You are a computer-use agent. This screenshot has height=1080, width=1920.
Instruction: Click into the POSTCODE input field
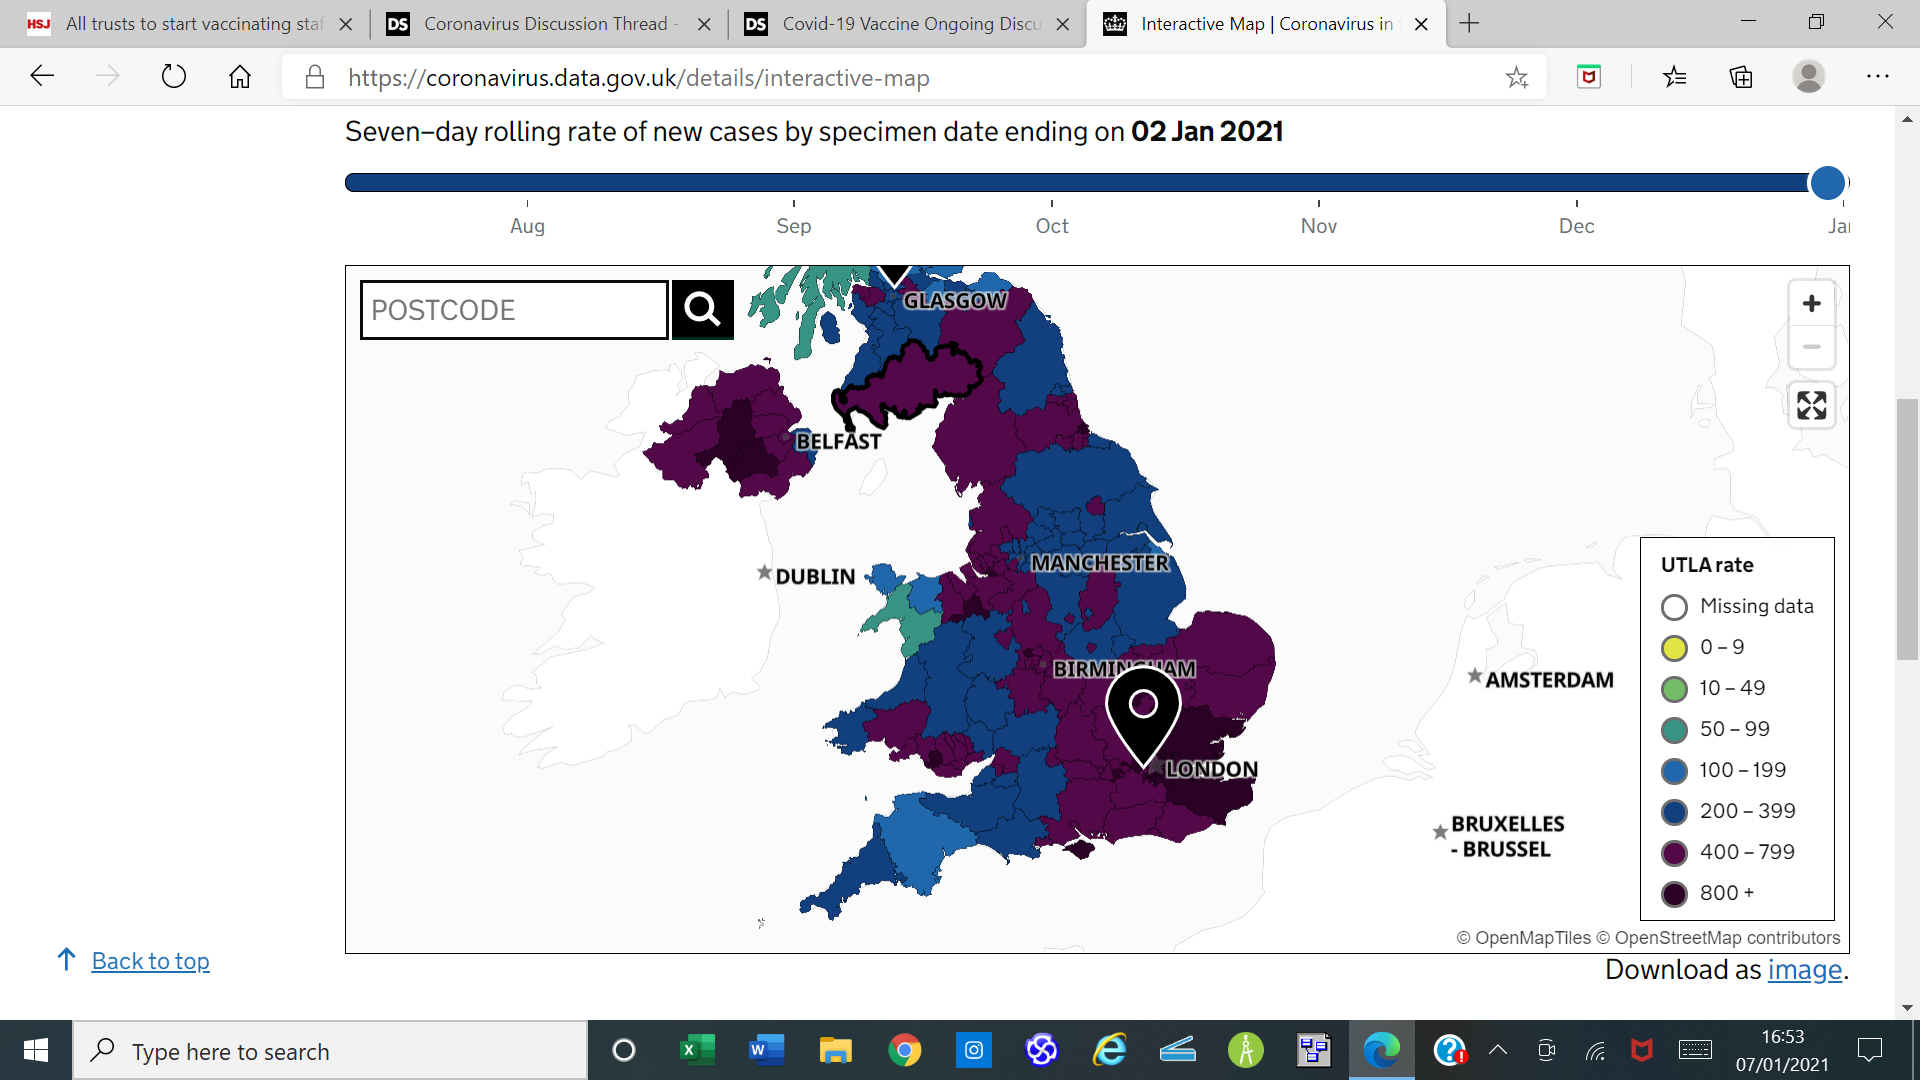[514, 310]
